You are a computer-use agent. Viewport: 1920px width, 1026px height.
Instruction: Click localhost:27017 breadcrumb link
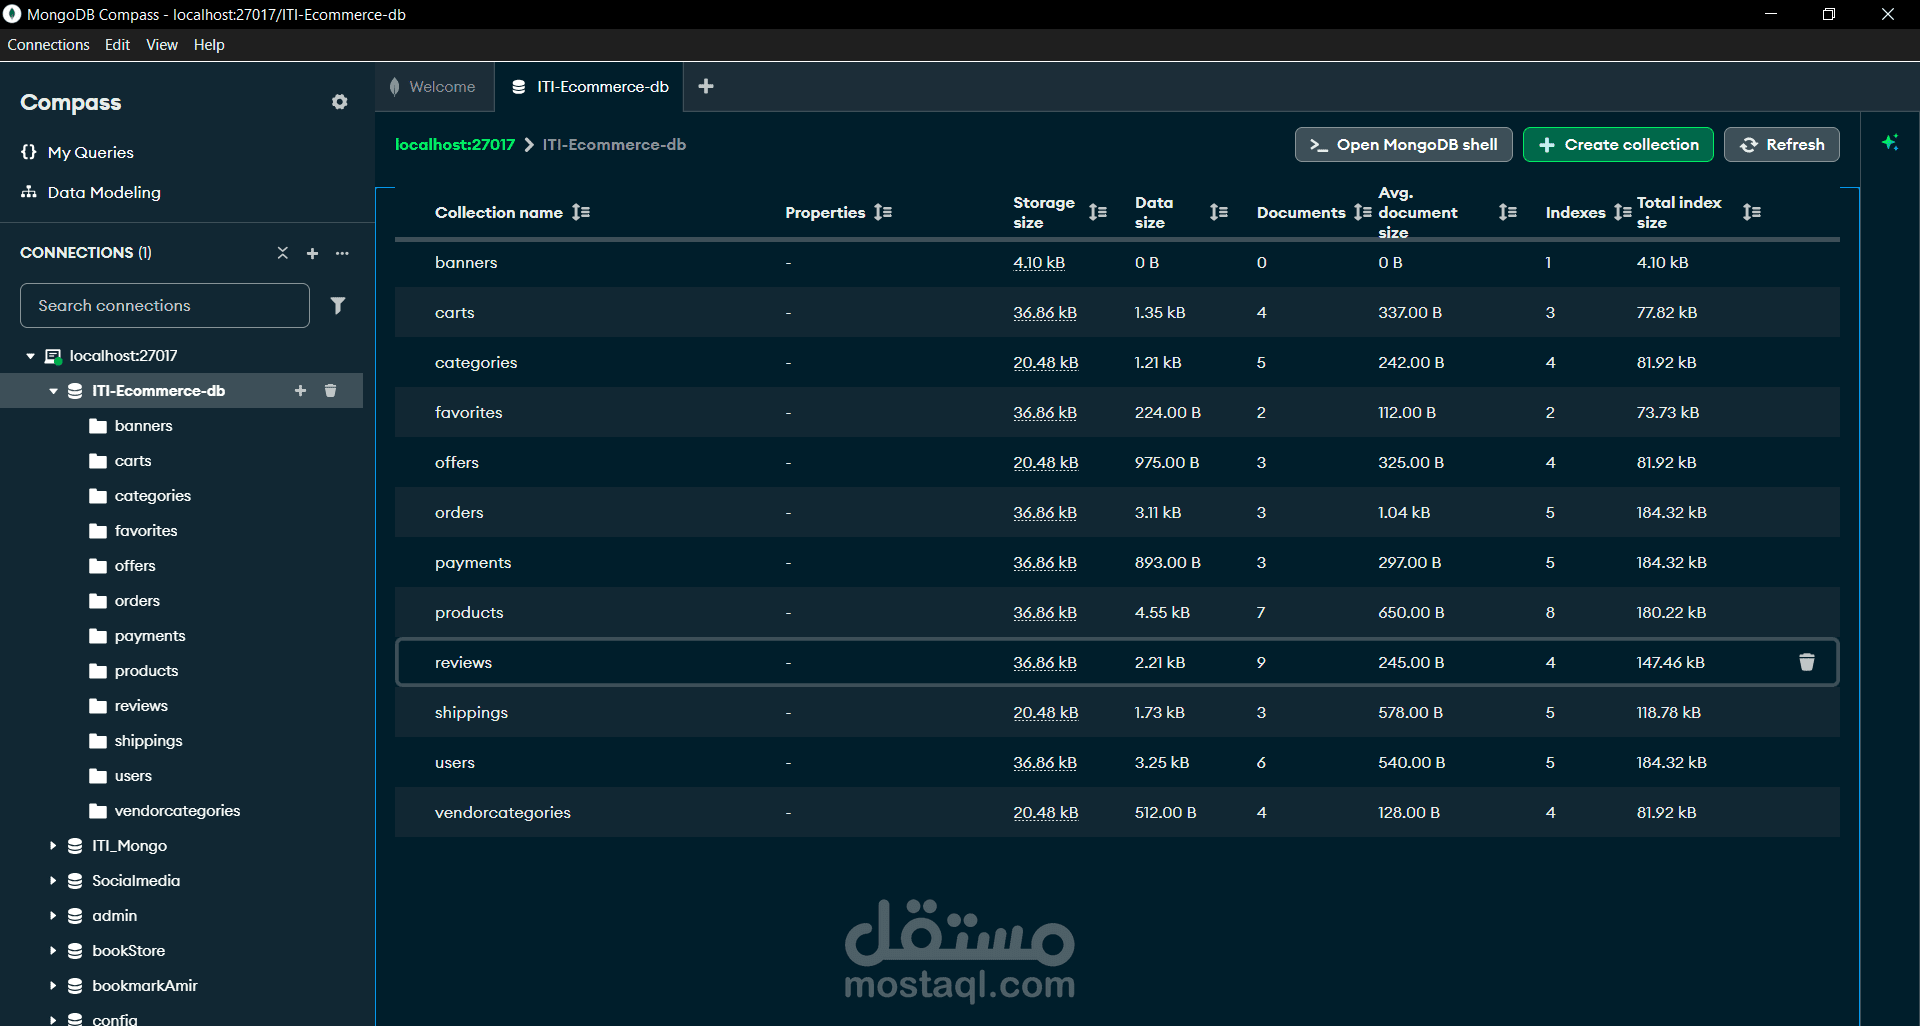[x=455, y=144]
